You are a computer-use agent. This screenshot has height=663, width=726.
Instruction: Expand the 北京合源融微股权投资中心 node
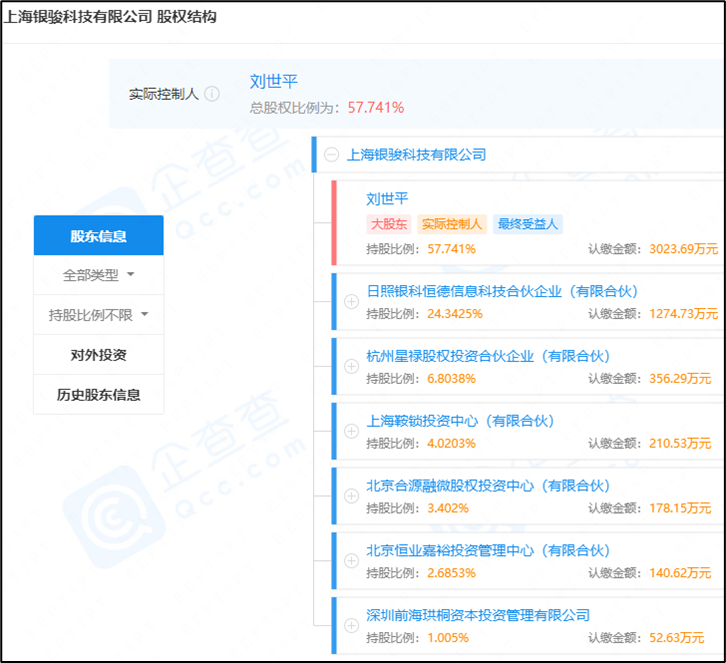pyautogui.click(x=350, y=496)
